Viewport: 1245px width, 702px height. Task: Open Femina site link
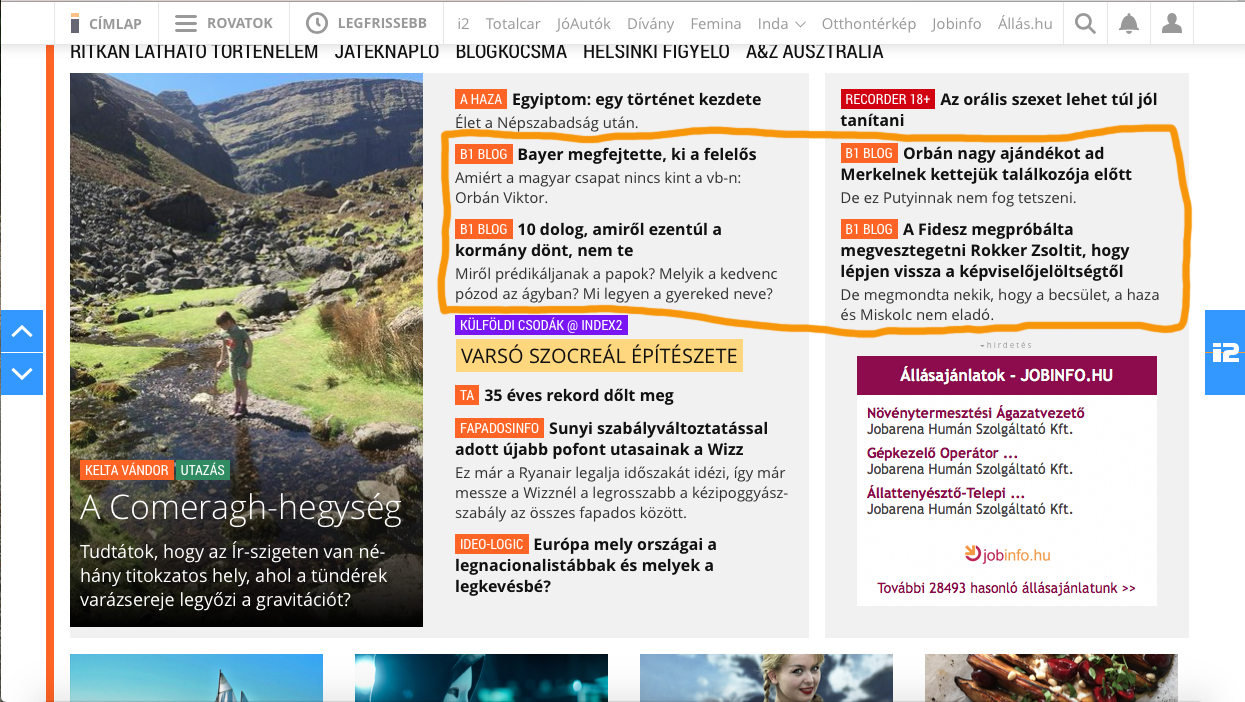(x=716, y=23)
